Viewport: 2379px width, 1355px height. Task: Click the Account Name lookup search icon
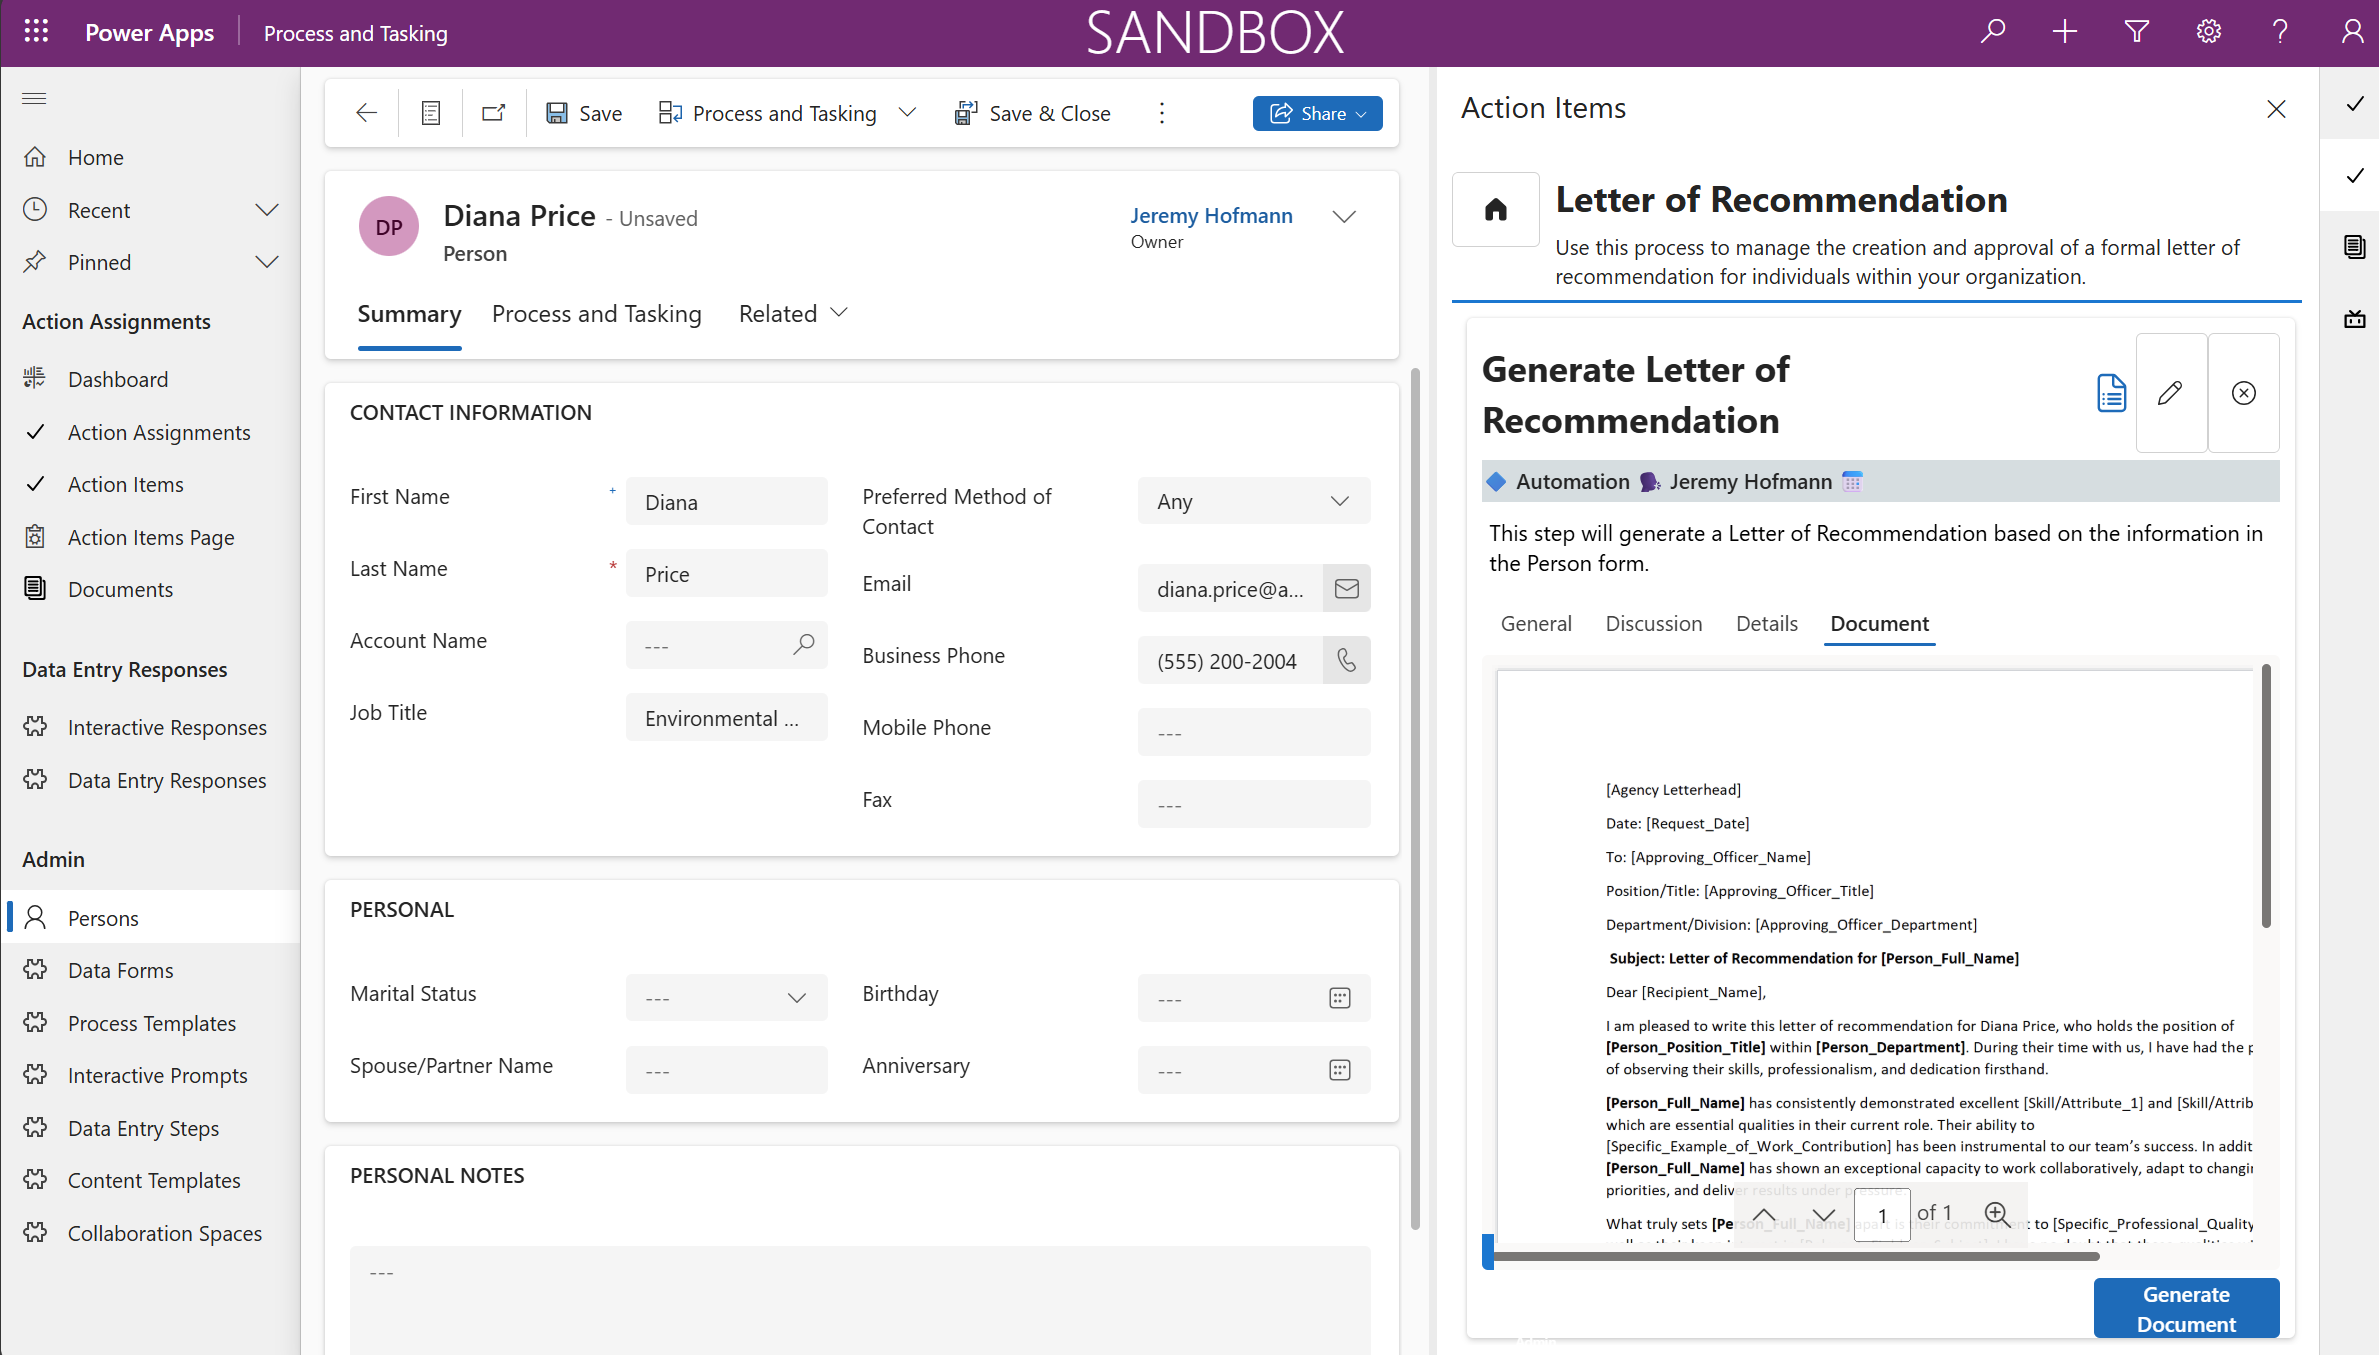click(803, 645)
